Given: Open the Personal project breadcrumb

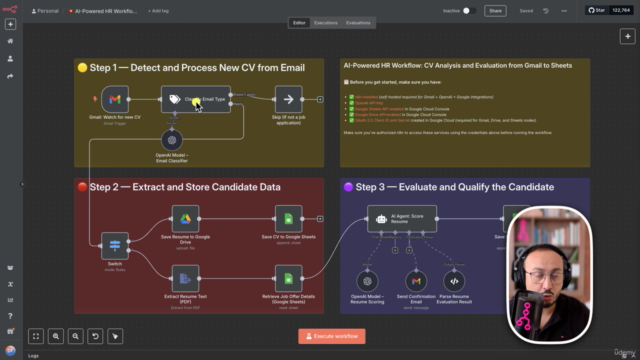Looking at the screenshot, I should [x=45, y=11].
